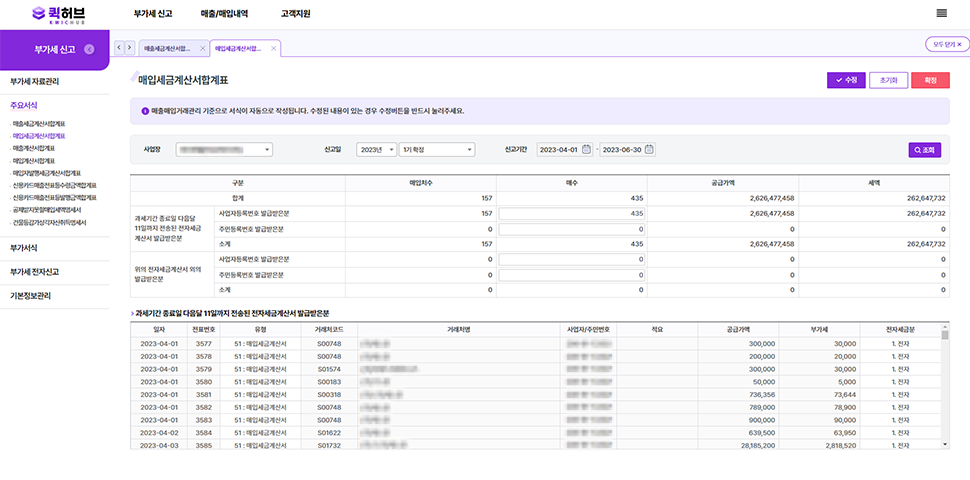Click 매수 input field showing 435

click(571, 213)
